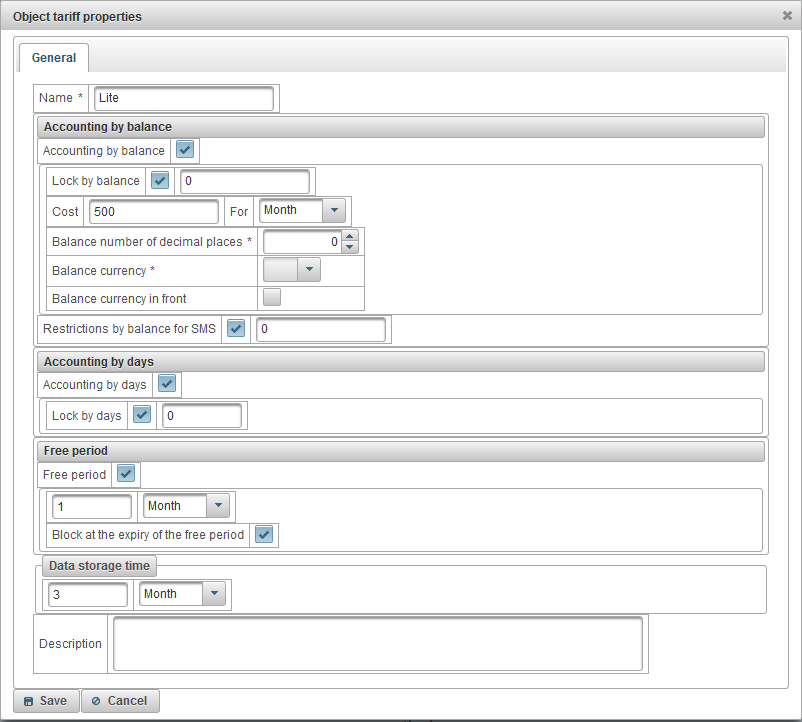Switch to the General tab
The width and height of the screenshot is (802, 722).
tap(54, 58)
